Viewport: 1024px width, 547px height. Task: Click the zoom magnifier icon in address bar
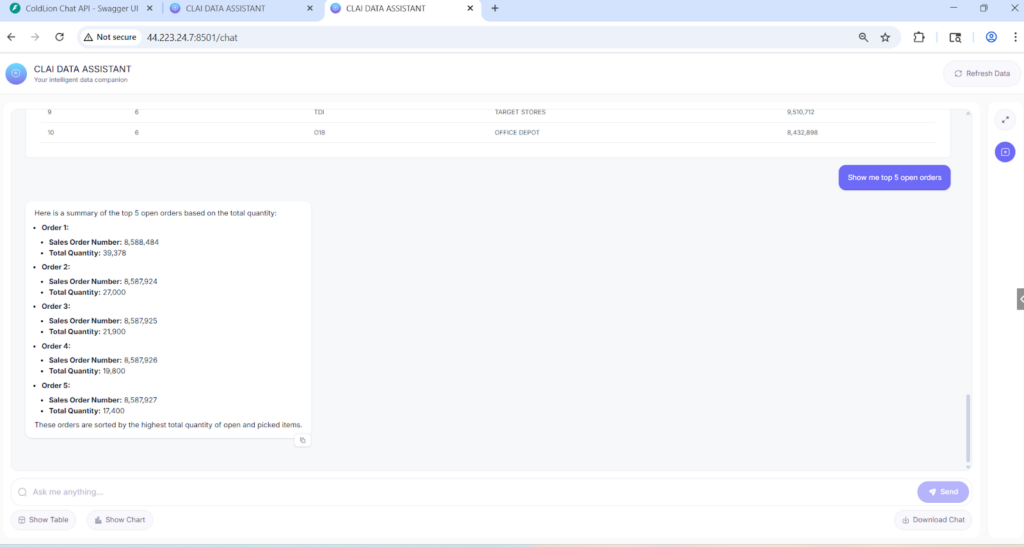pyautogui.click(x=863, y=37)
